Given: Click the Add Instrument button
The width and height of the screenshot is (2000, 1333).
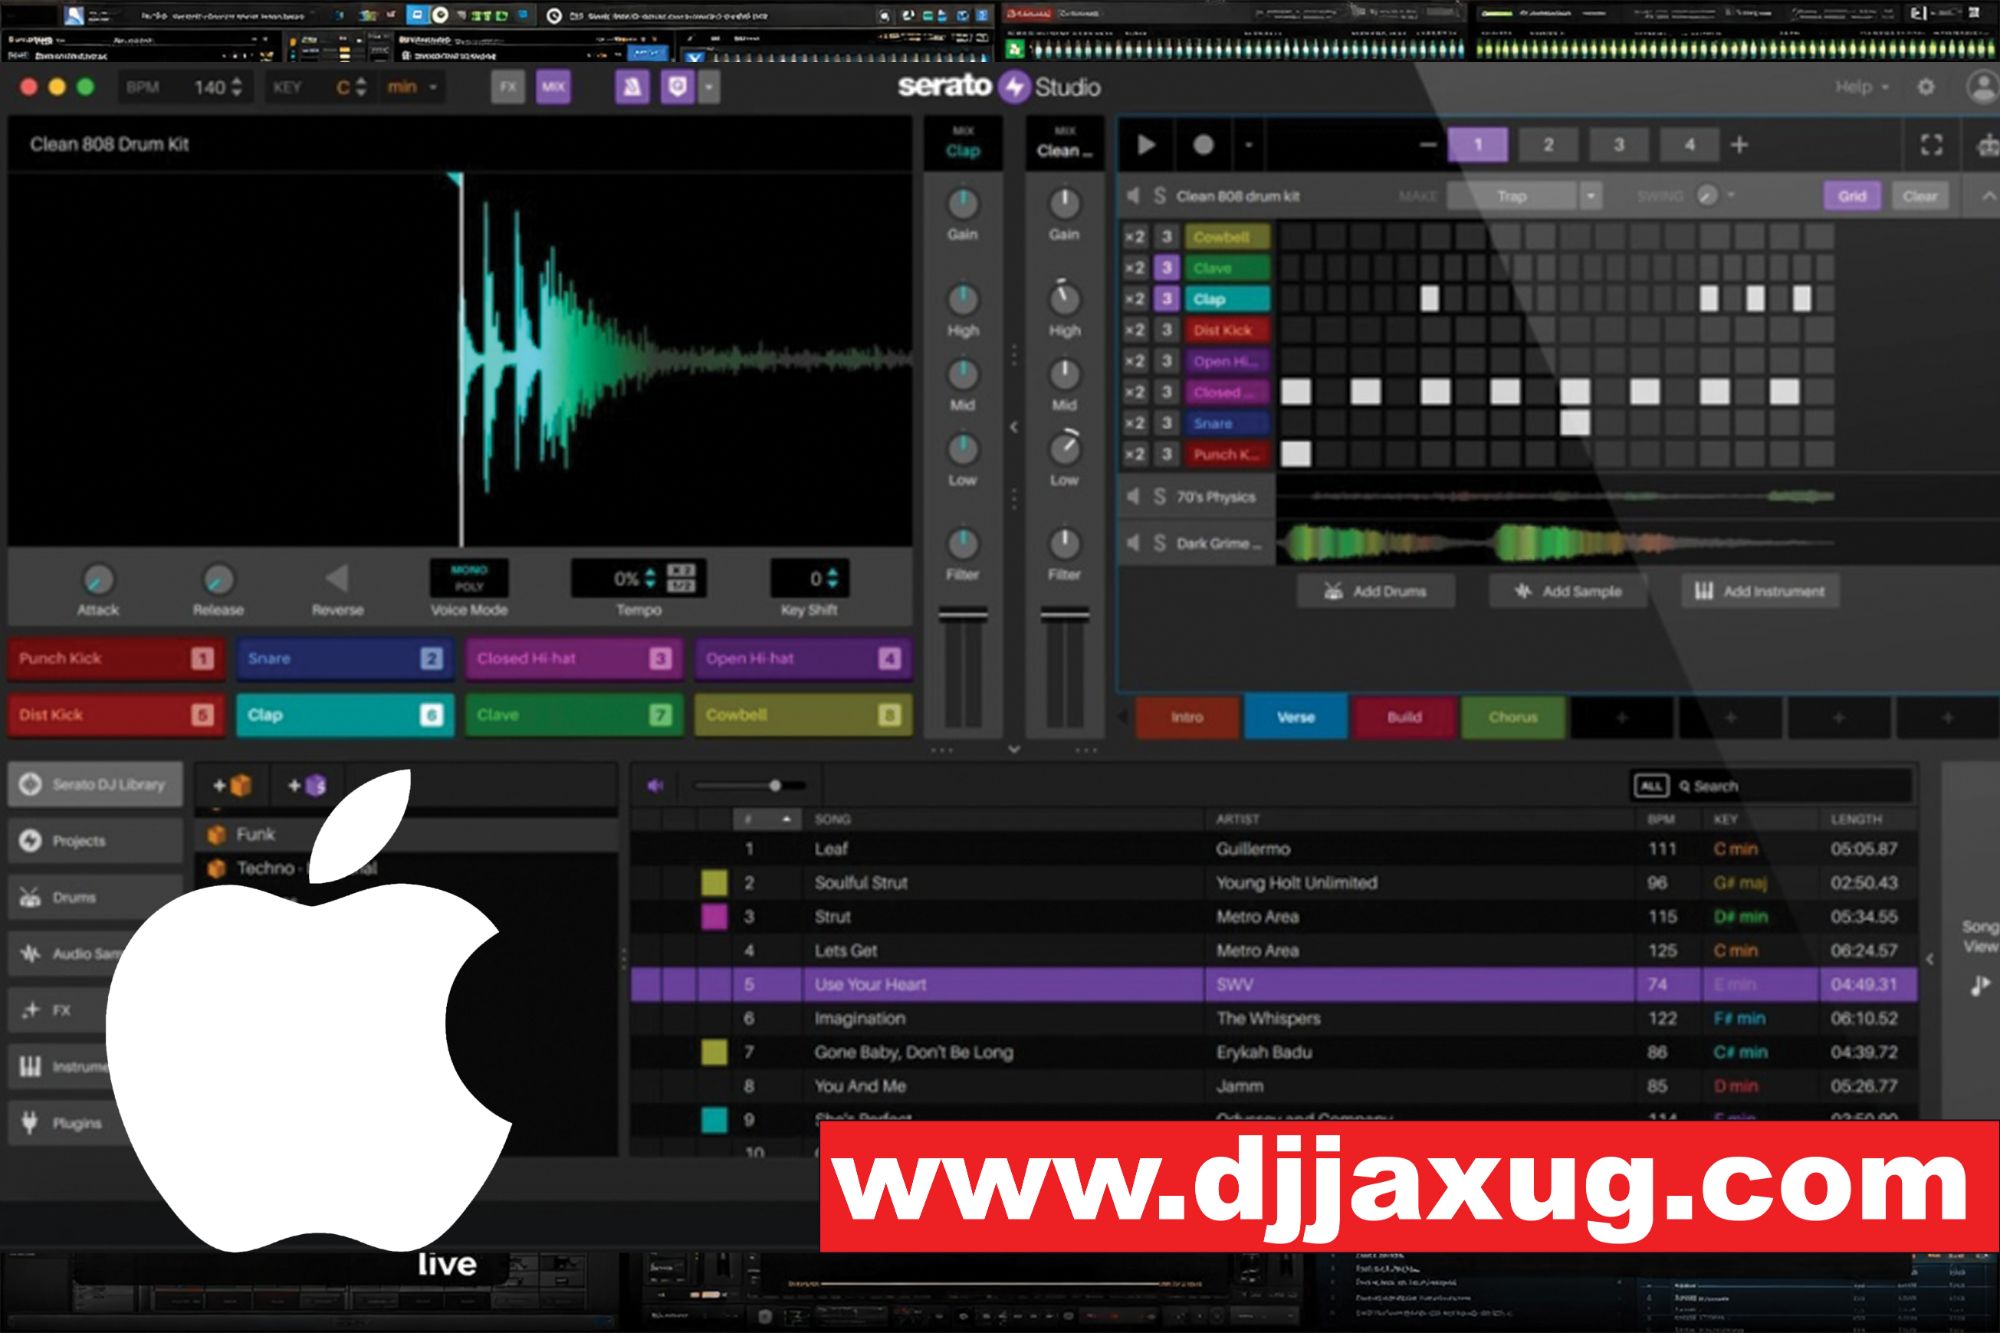Looking at the screenshot, I should tap(1760, 591).
